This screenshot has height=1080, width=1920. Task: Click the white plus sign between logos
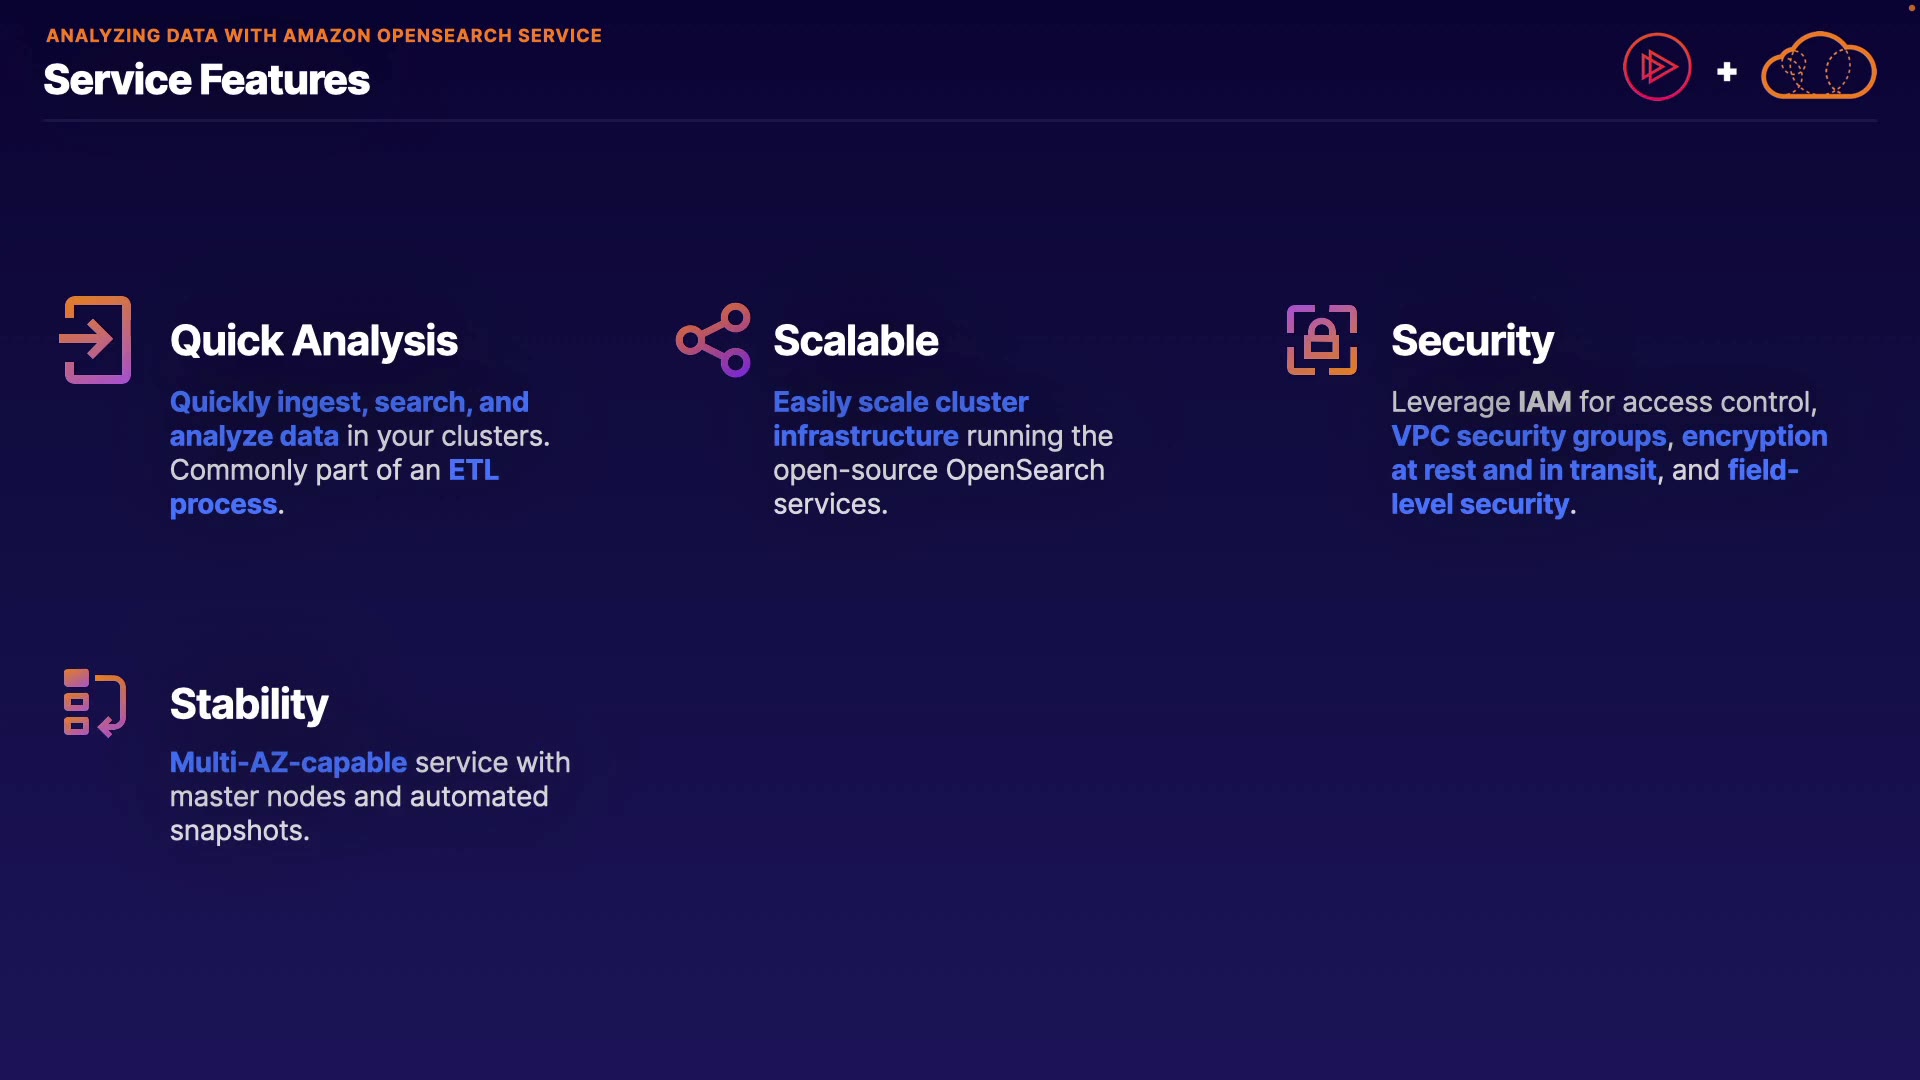1727,72
